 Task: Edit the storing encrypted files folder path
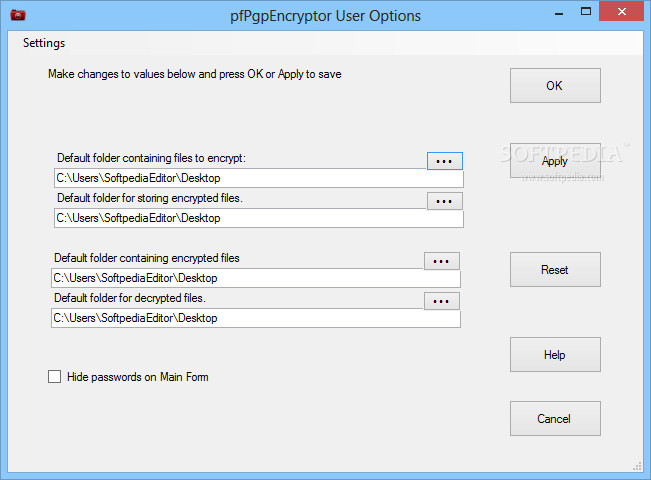click(x=259, y=218)
